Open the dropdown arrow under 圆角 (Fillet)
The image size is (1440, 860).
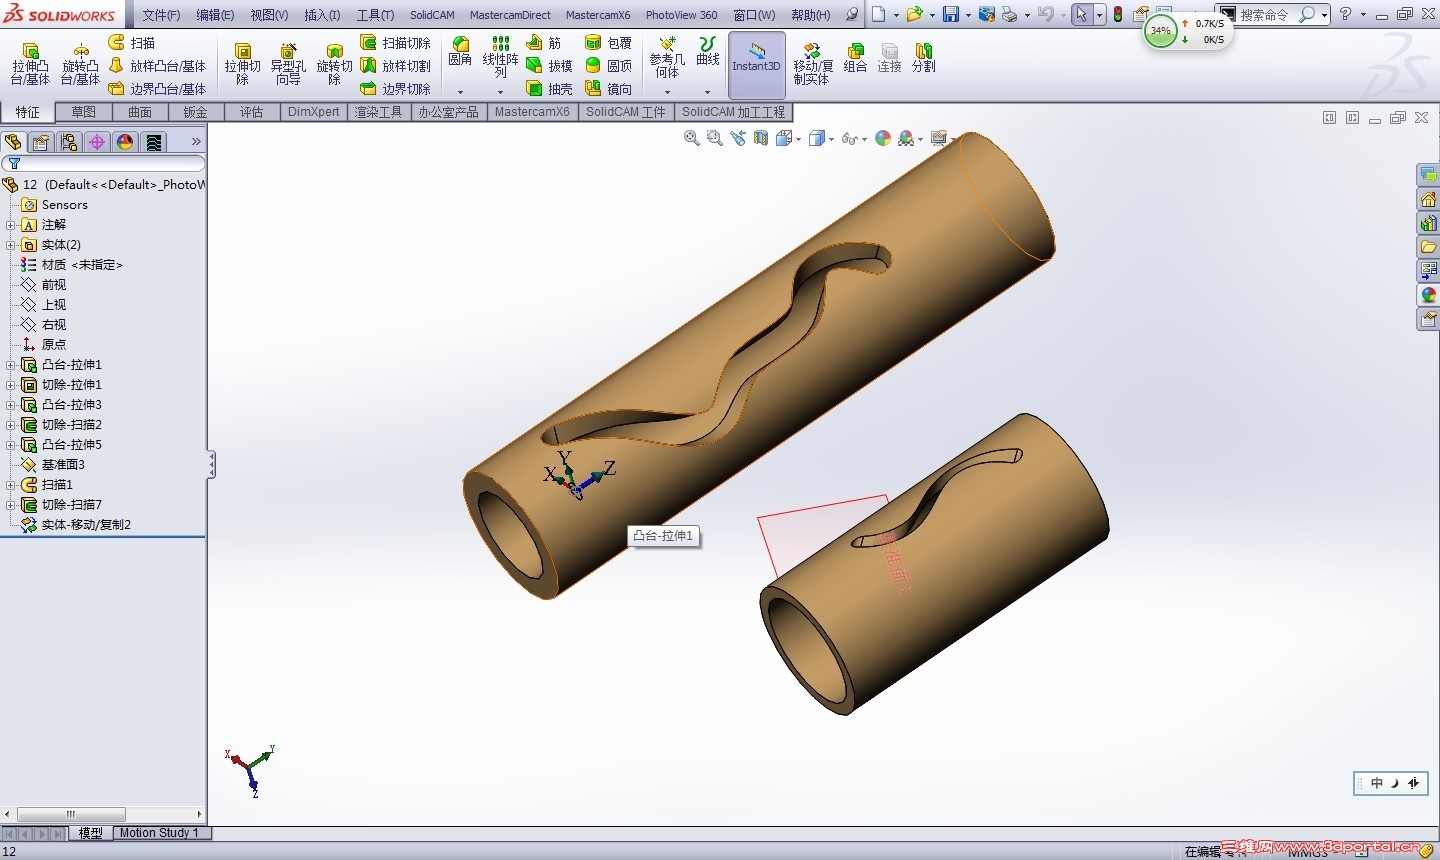pos(460,92)
